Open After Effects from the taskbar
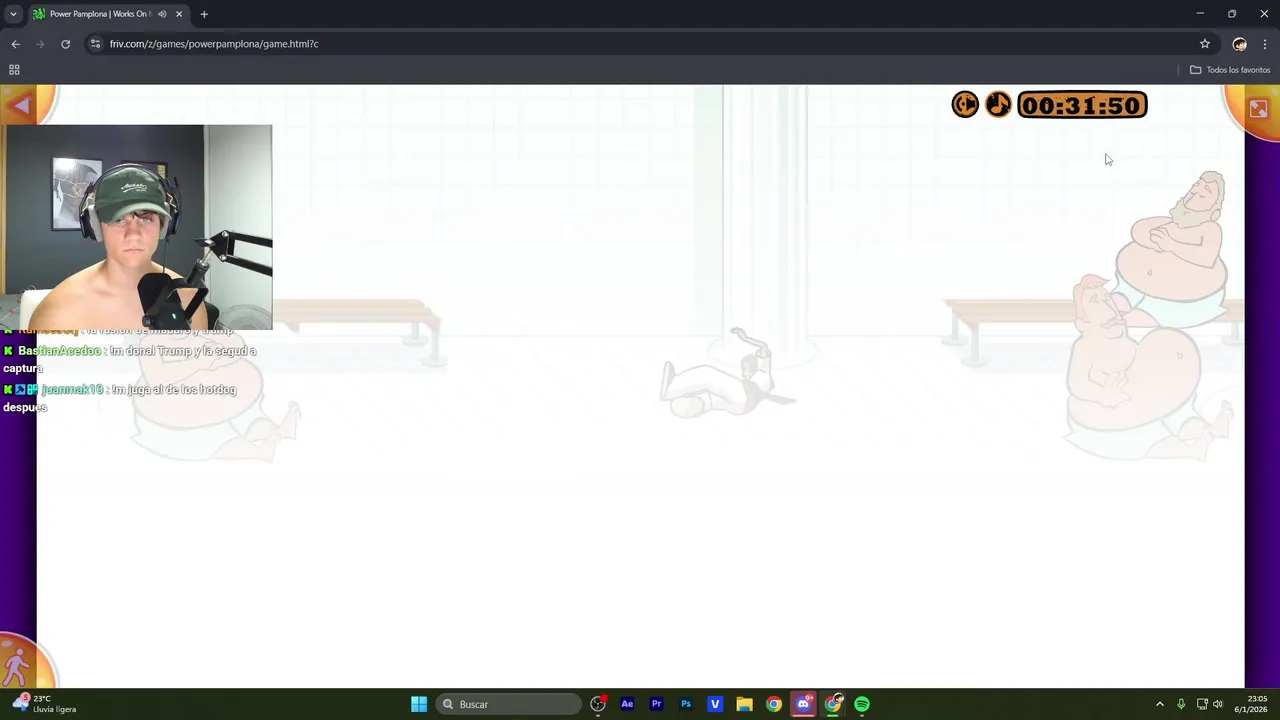The height and width of the screenshot is (720, 1280). pyautogui.click(x=627, y=704)
